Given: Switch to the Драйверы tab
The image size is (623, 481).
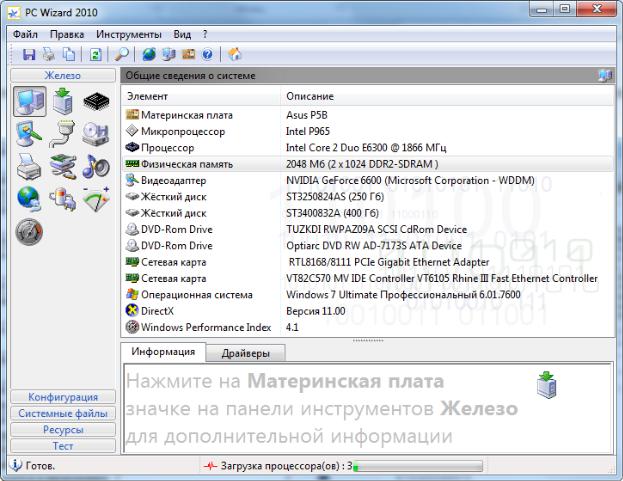Looking at the screenshot, I should [x=246, y=353].
